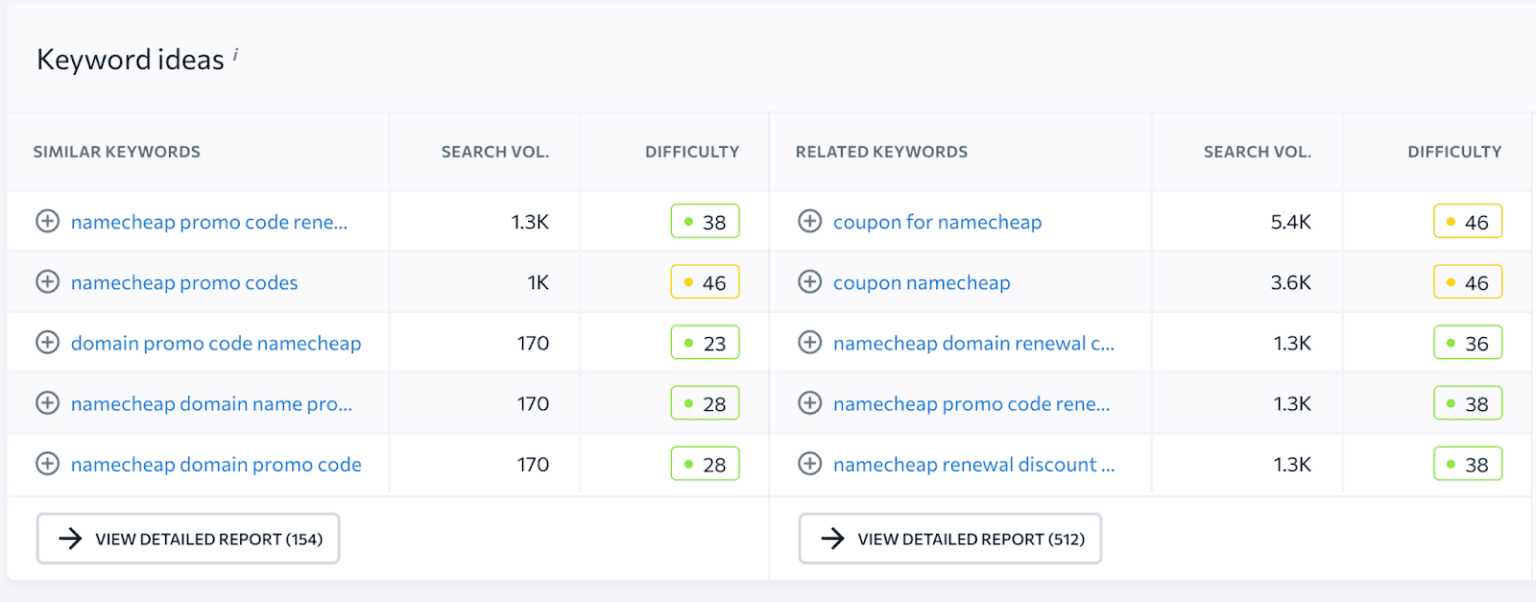Viewport: 1536px width, 602px height.
Task: Click 170 volume in "domain promo code namecheap" row
Action: pyautogui.click(x=533, y=343)
